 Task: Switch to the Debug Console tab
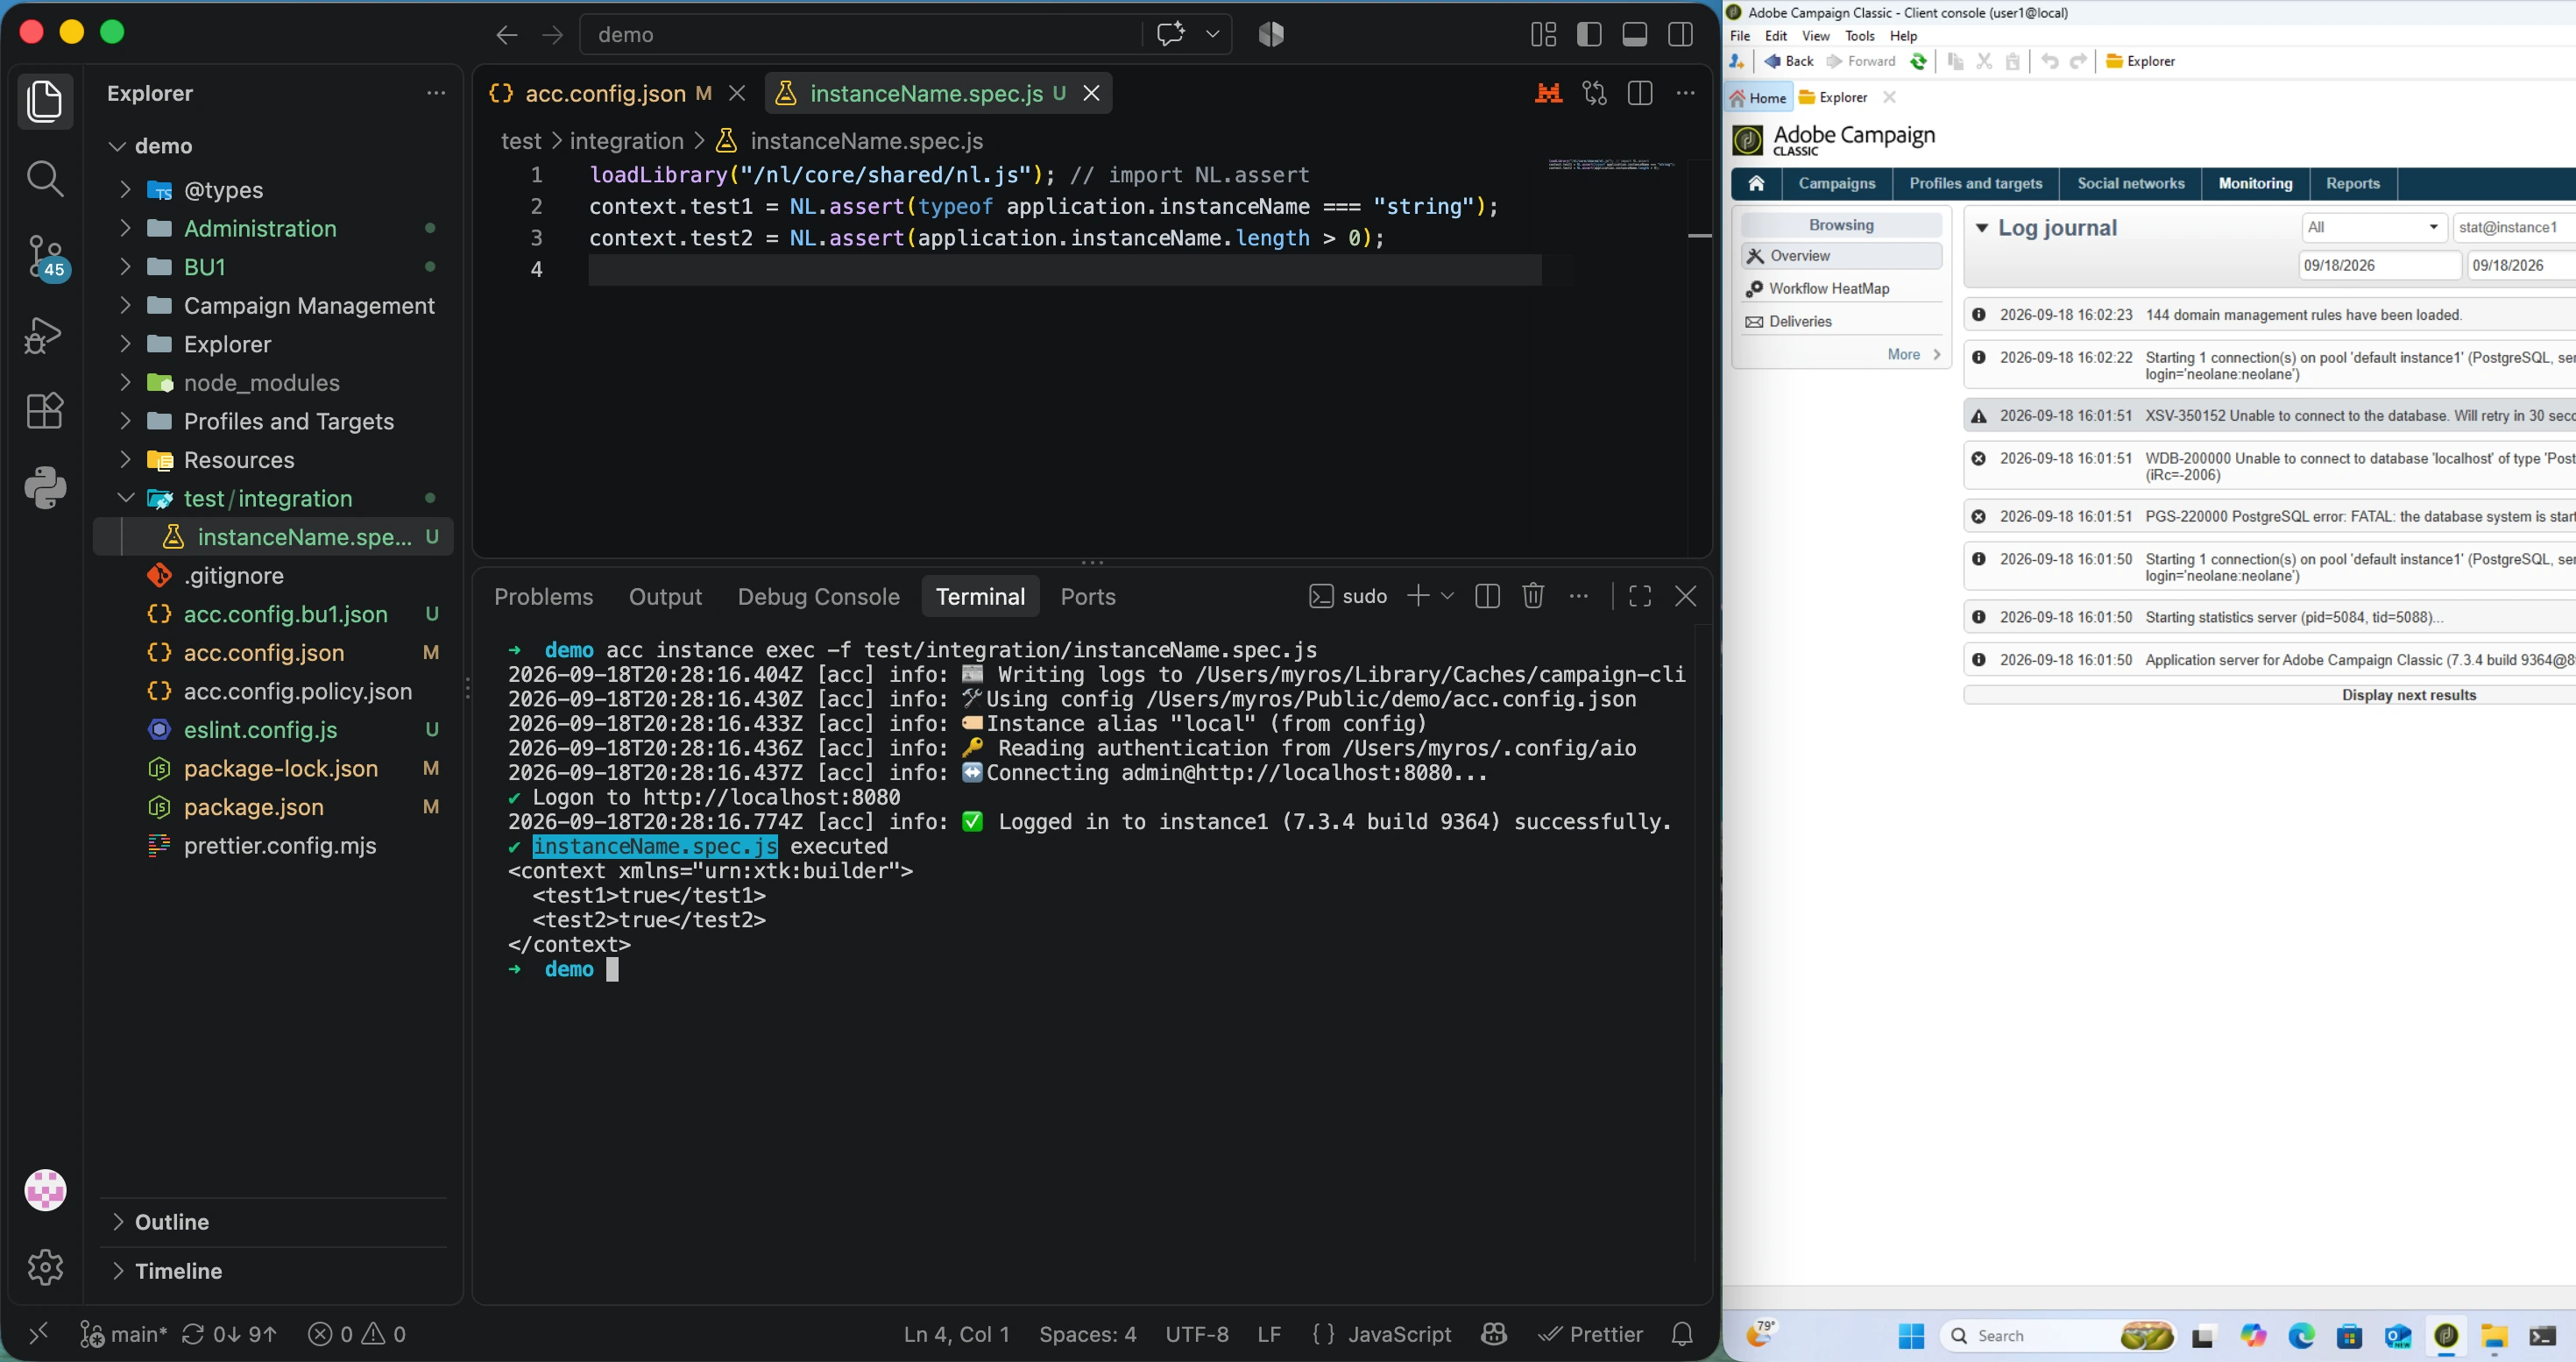[x=819, y=597]
